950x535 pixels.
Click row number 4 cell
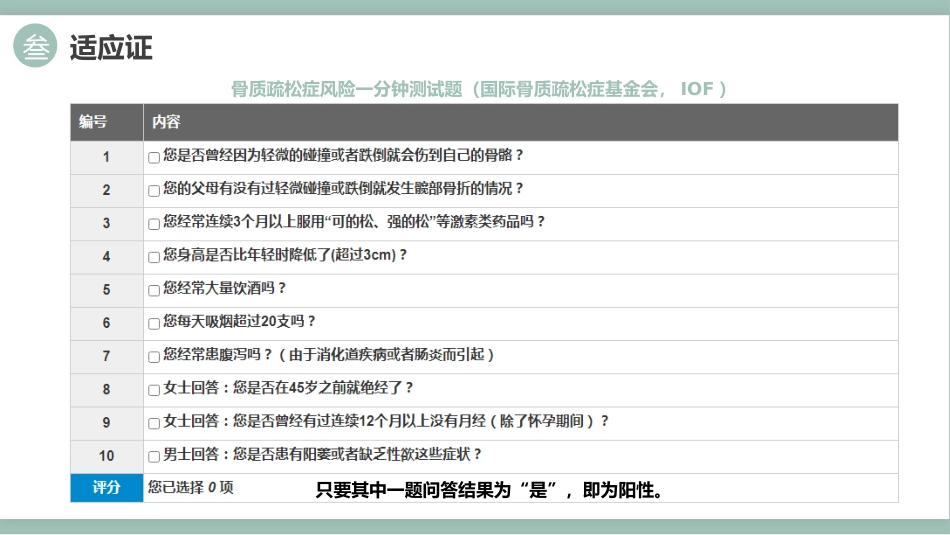(x=107, y=258)
